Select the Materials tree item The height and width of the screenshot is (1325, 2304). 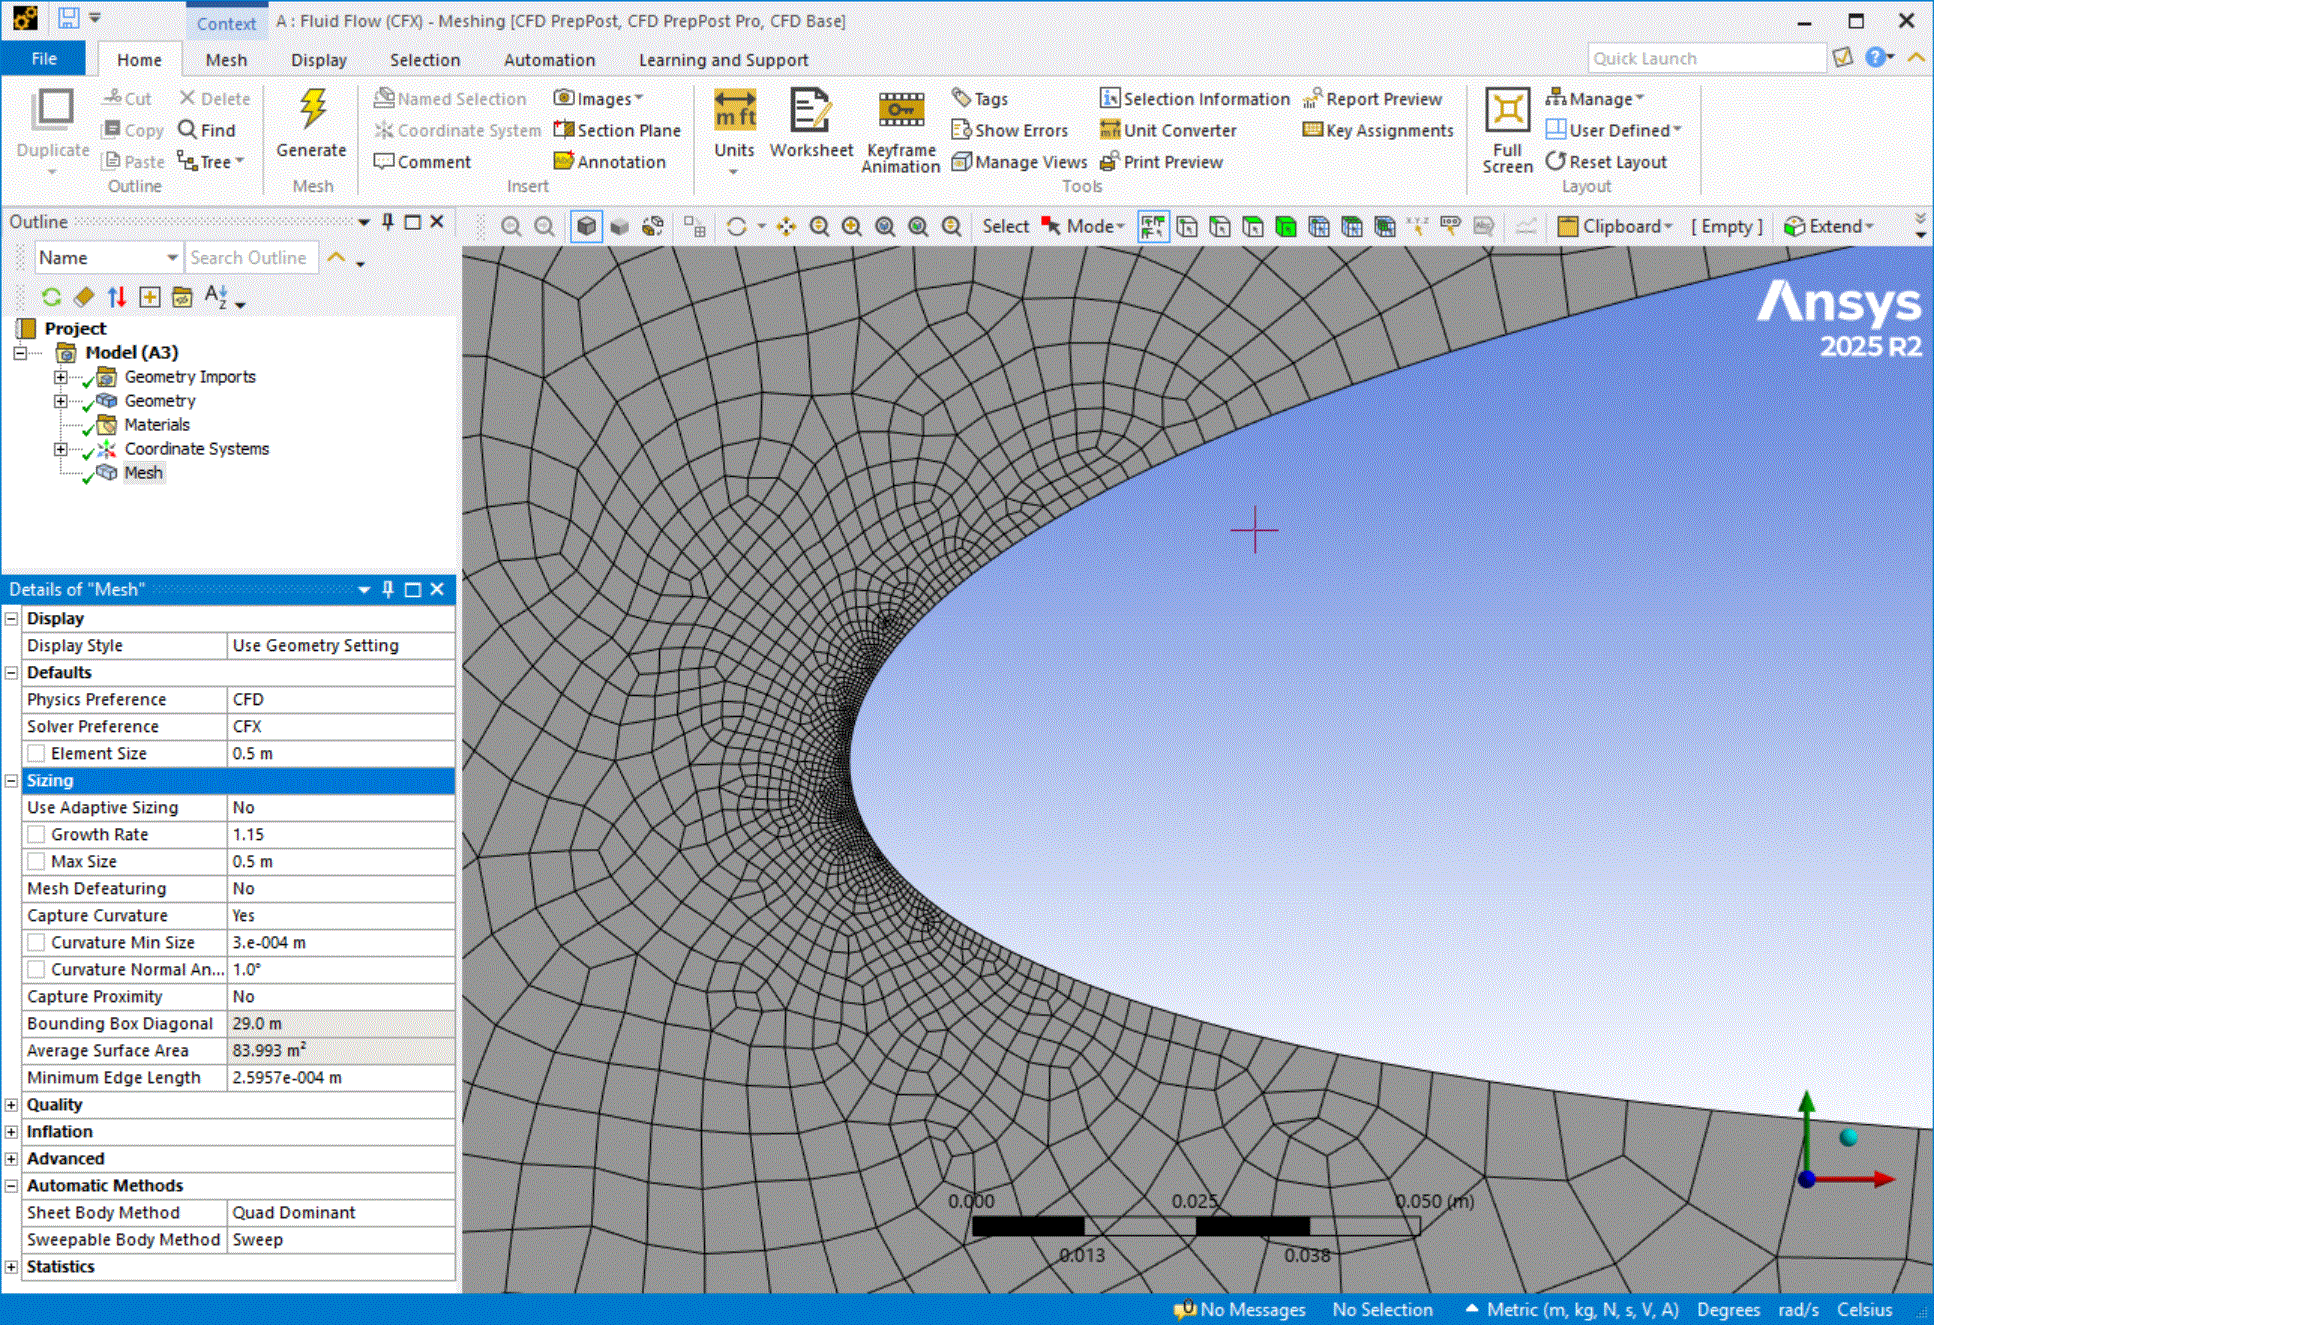pos(157,425)
